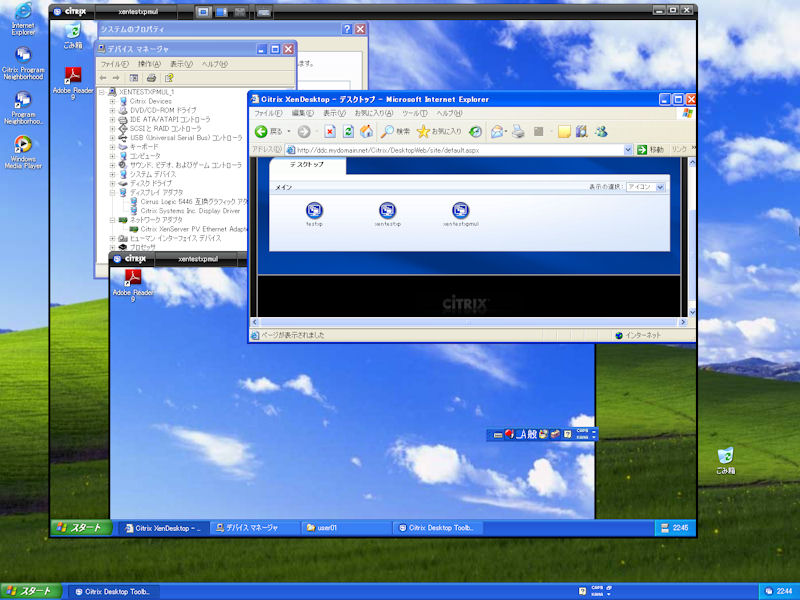800x600 pixels.
Task: Select Adobe Reader 9 icon in nested Citrix session
Action: (133, 285)
